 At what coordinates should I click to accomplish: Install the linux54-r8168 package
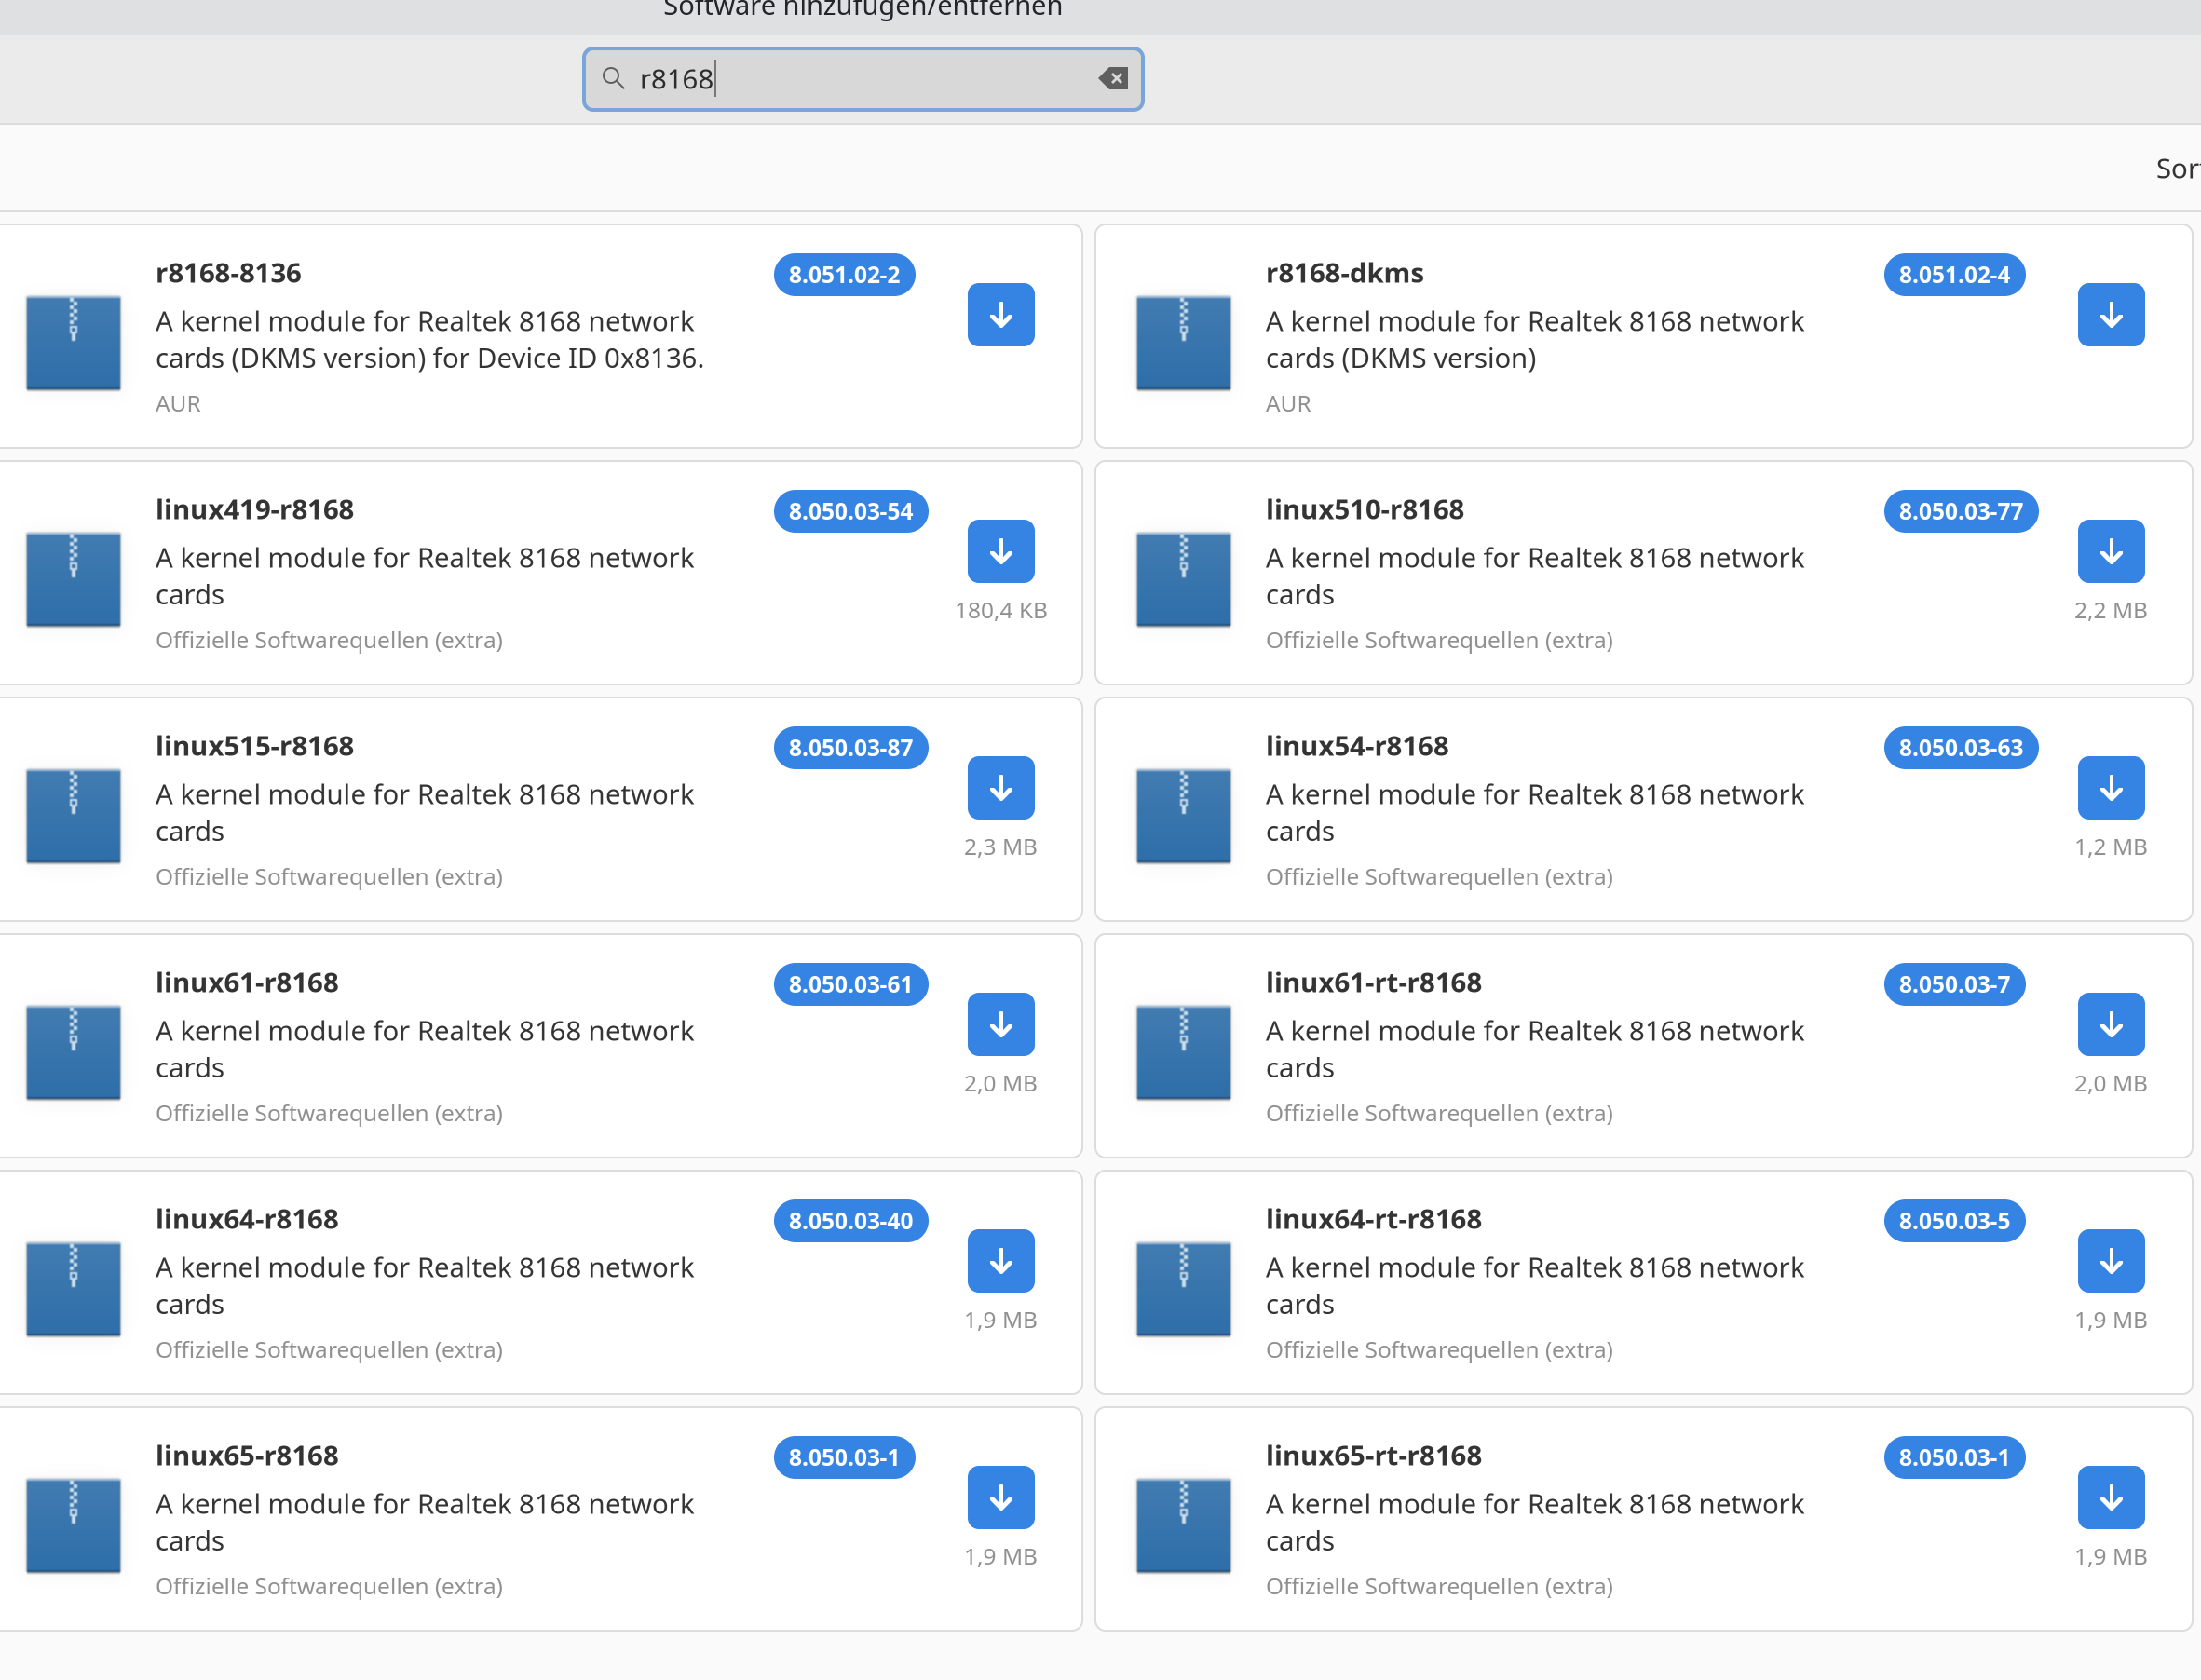point(2110,788)
